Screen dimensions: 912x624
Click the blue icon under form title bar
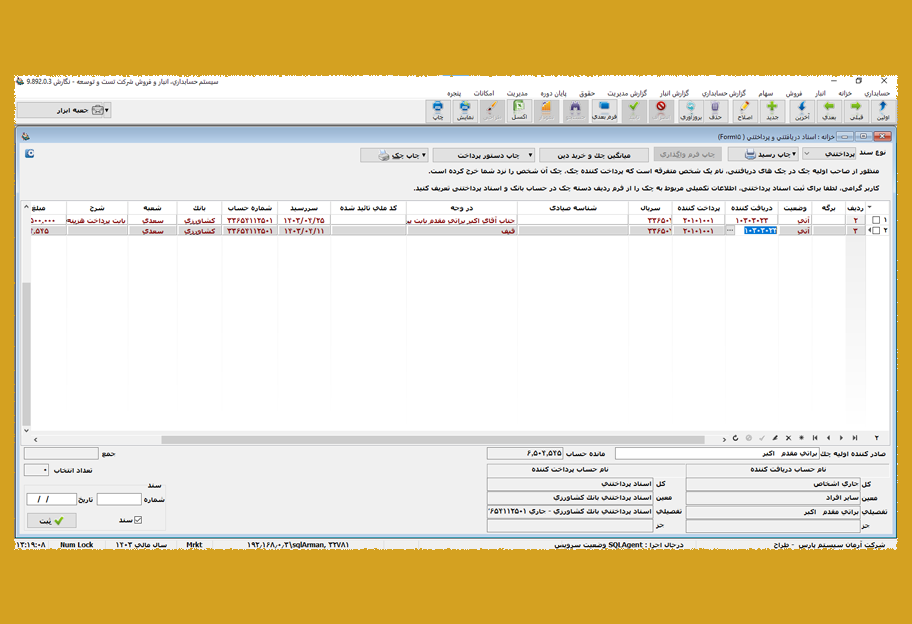tap(30, 154)
